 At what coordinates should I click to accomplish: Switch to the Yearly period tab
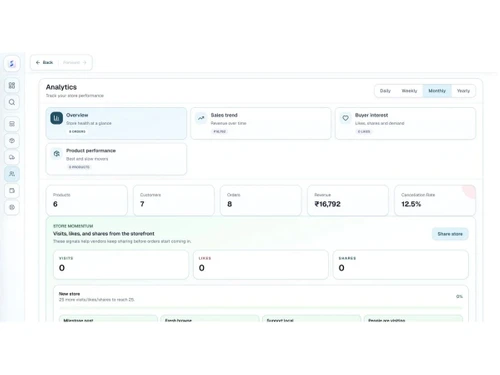click(x=463, y=91)
